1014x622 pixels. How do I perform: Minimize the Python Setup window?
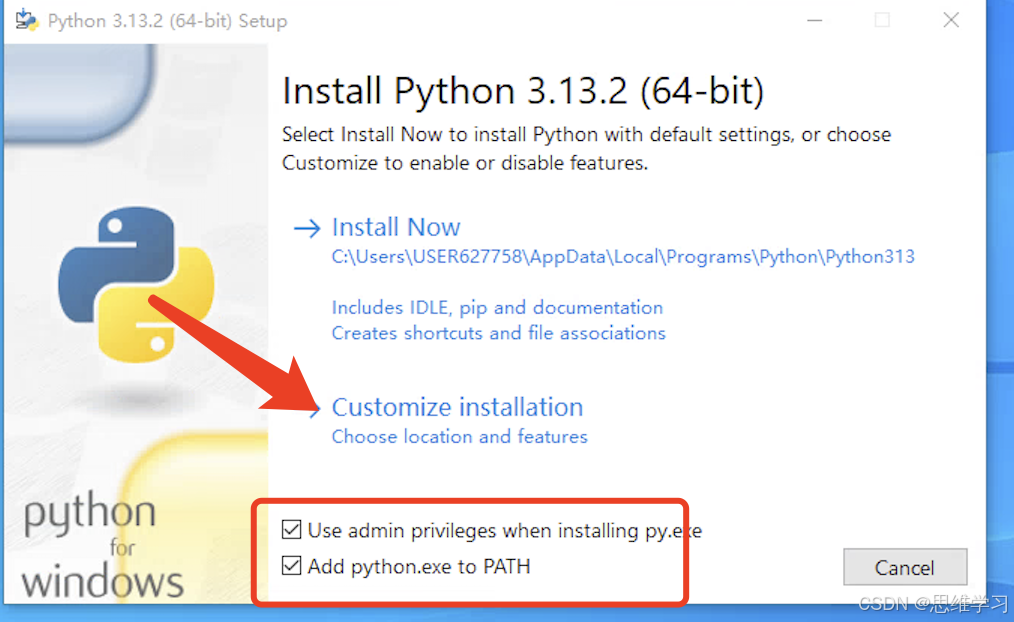click(815, 21)
